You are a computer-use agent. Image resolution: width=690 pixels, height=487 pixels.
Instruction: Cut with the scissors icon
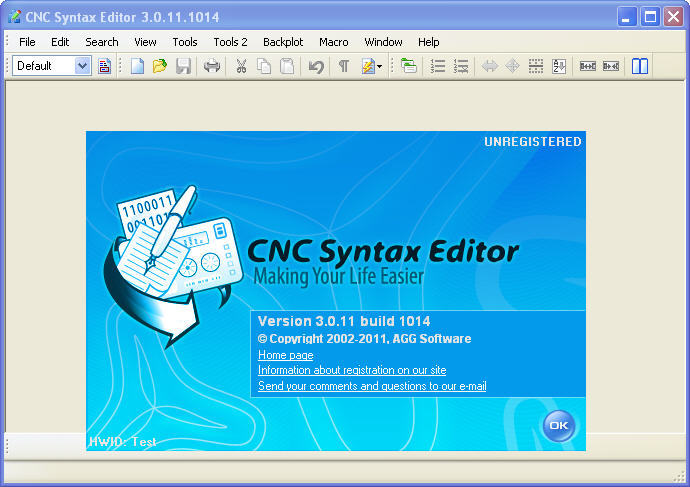241,66
